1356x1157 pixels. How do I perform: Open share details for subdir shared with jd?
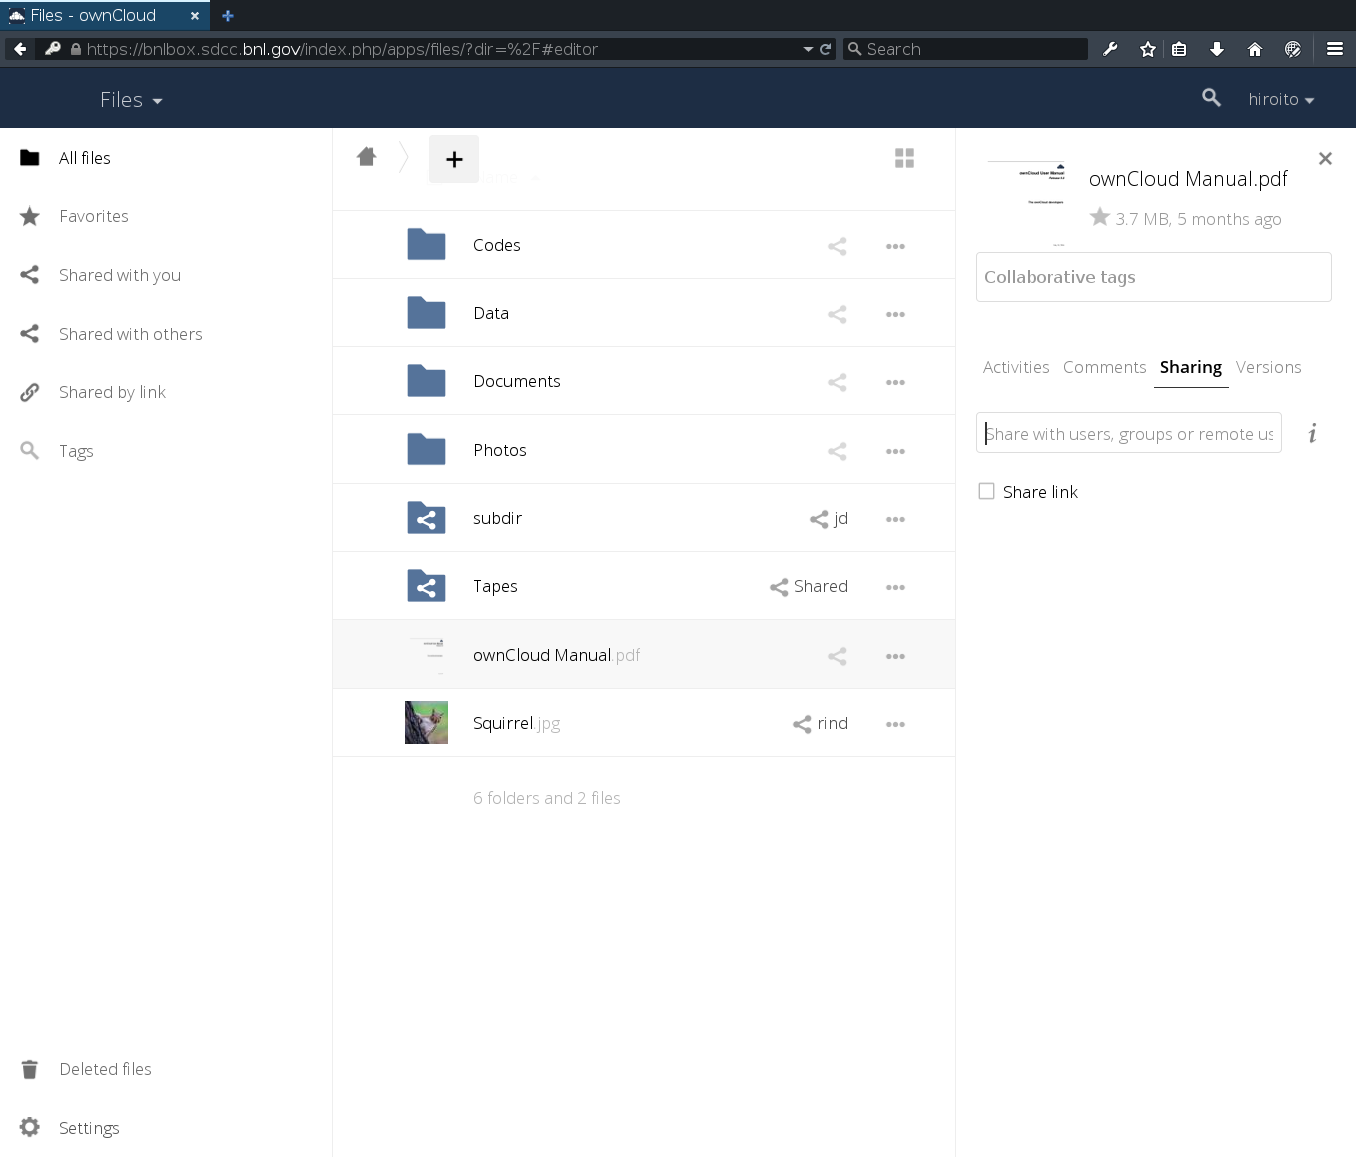[x=828, y=519]
